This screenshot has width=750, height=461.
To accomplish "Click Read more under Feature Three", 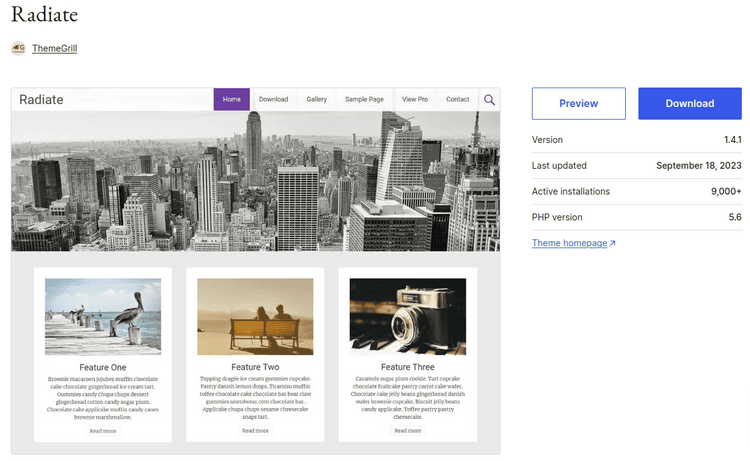I will point(407,431).
